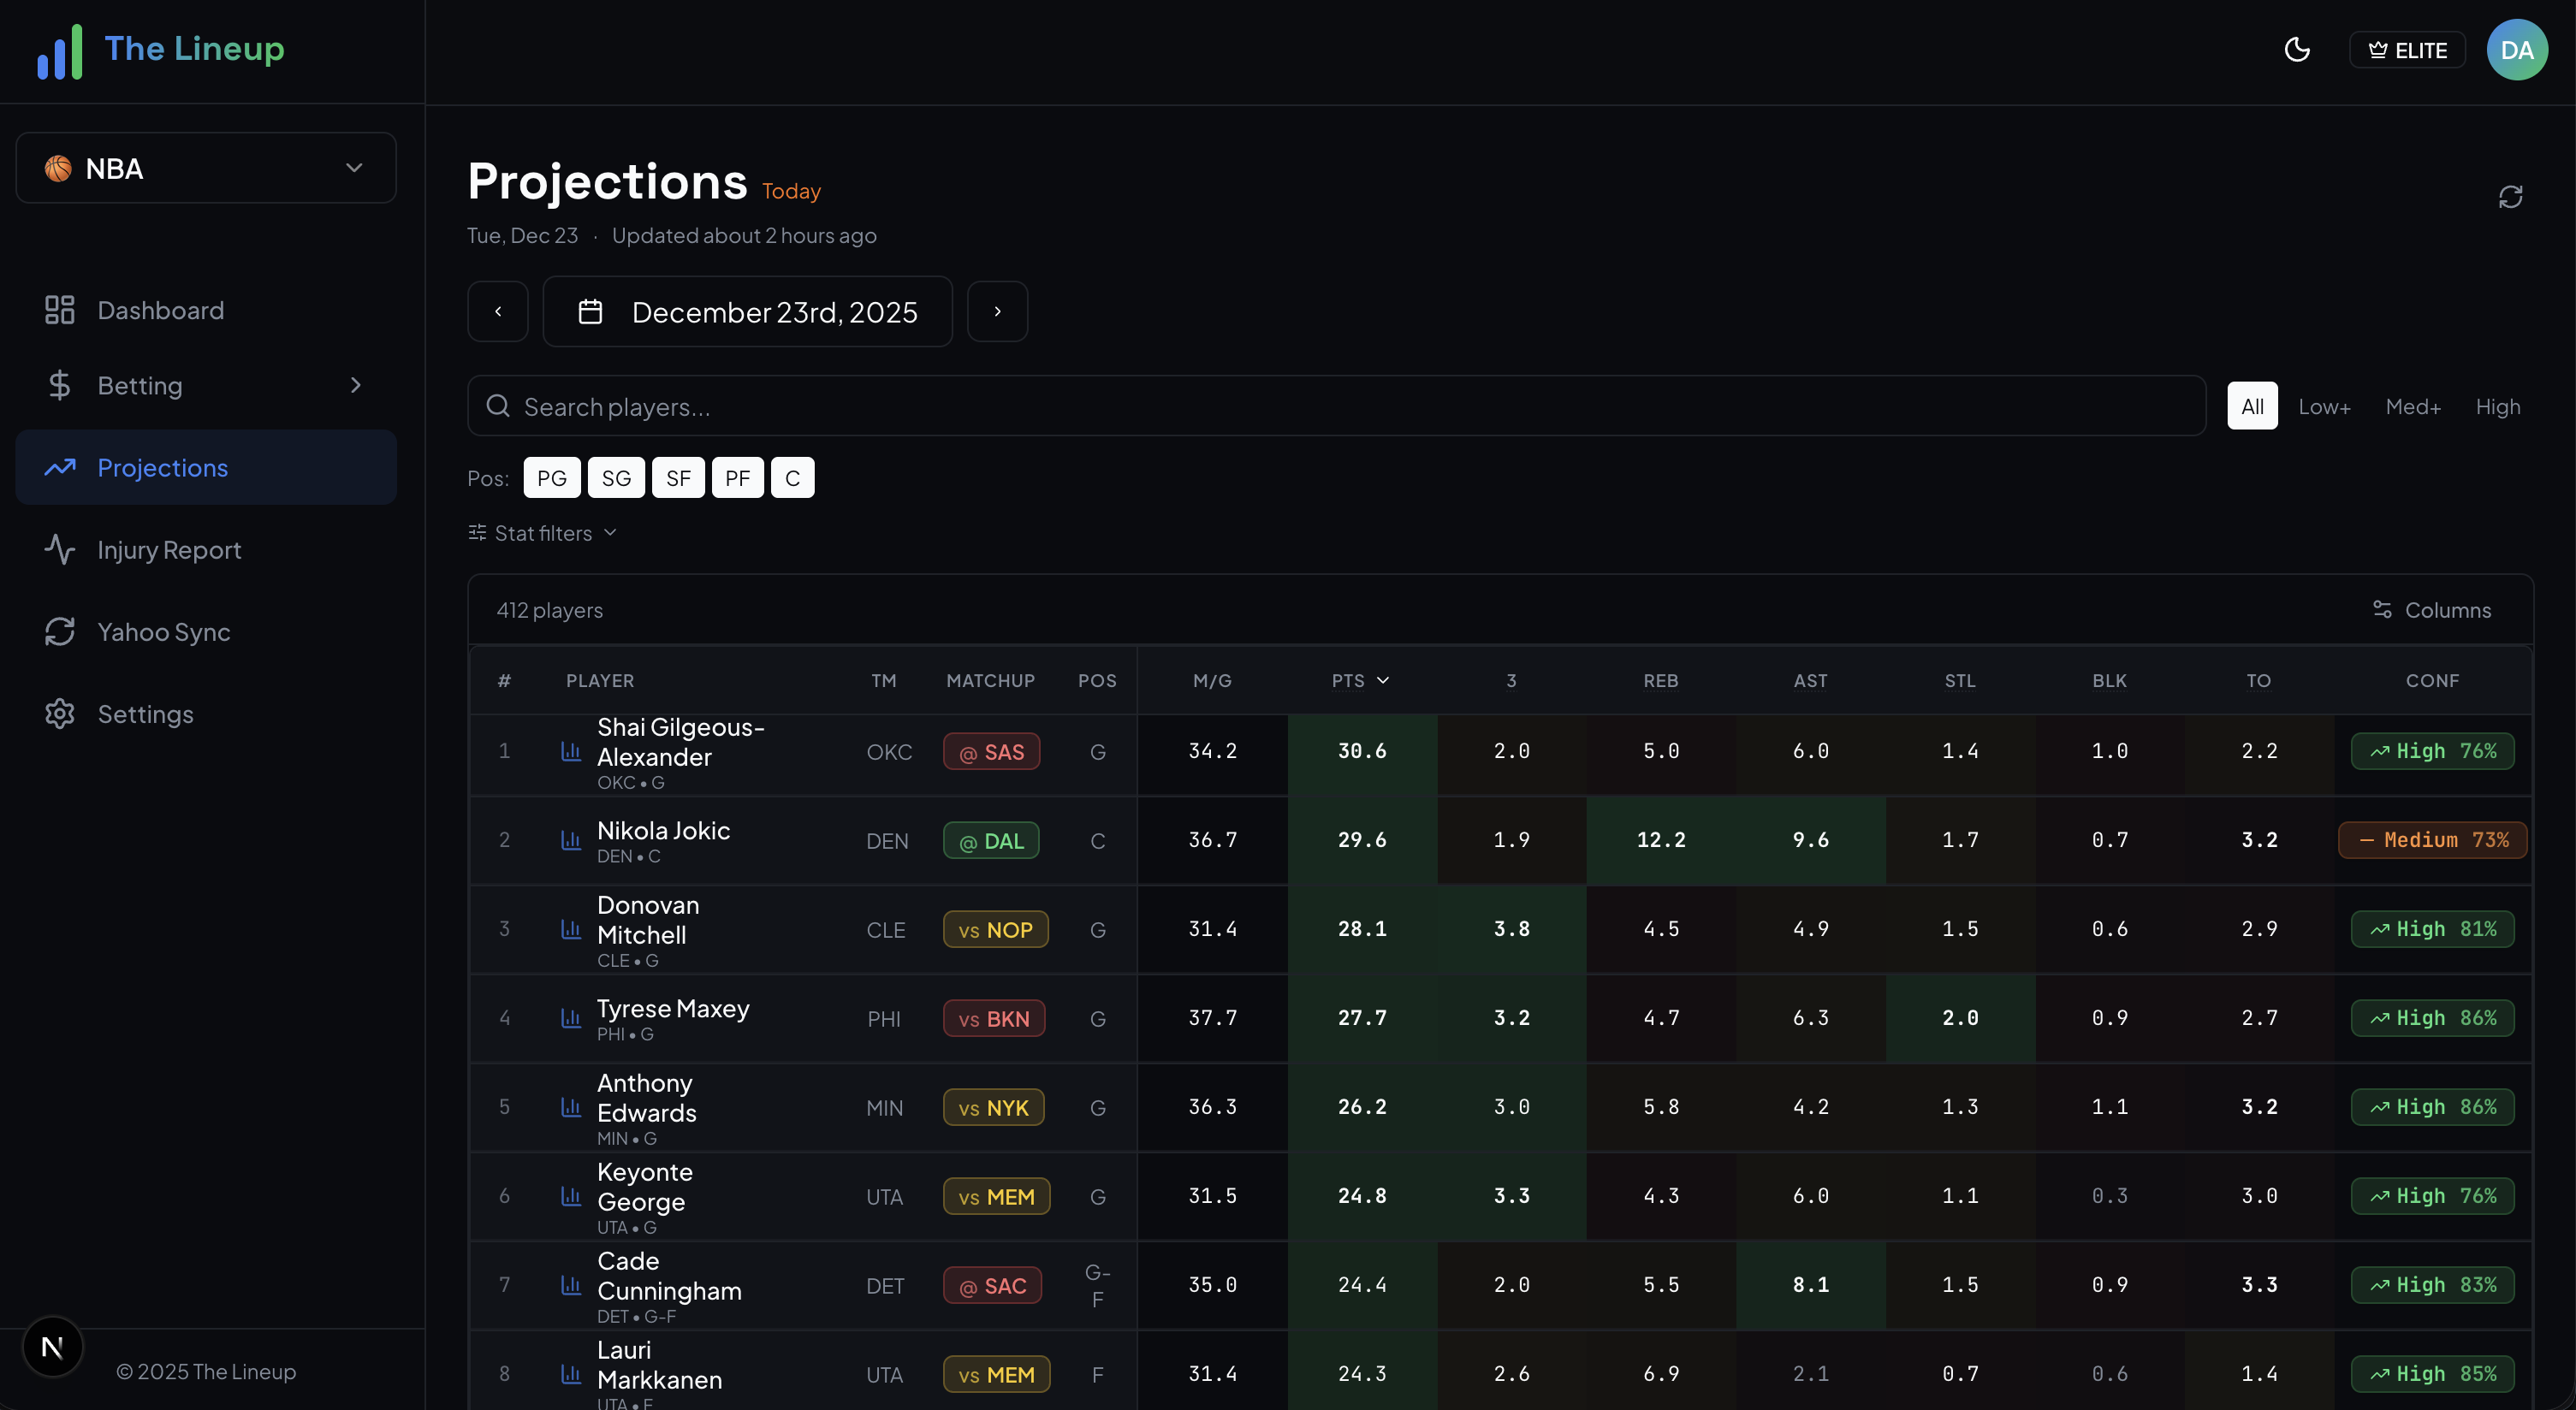Open the Dashboard from the sidebar
Screen dimensions: 2576x1410
(x=159, y=309)
